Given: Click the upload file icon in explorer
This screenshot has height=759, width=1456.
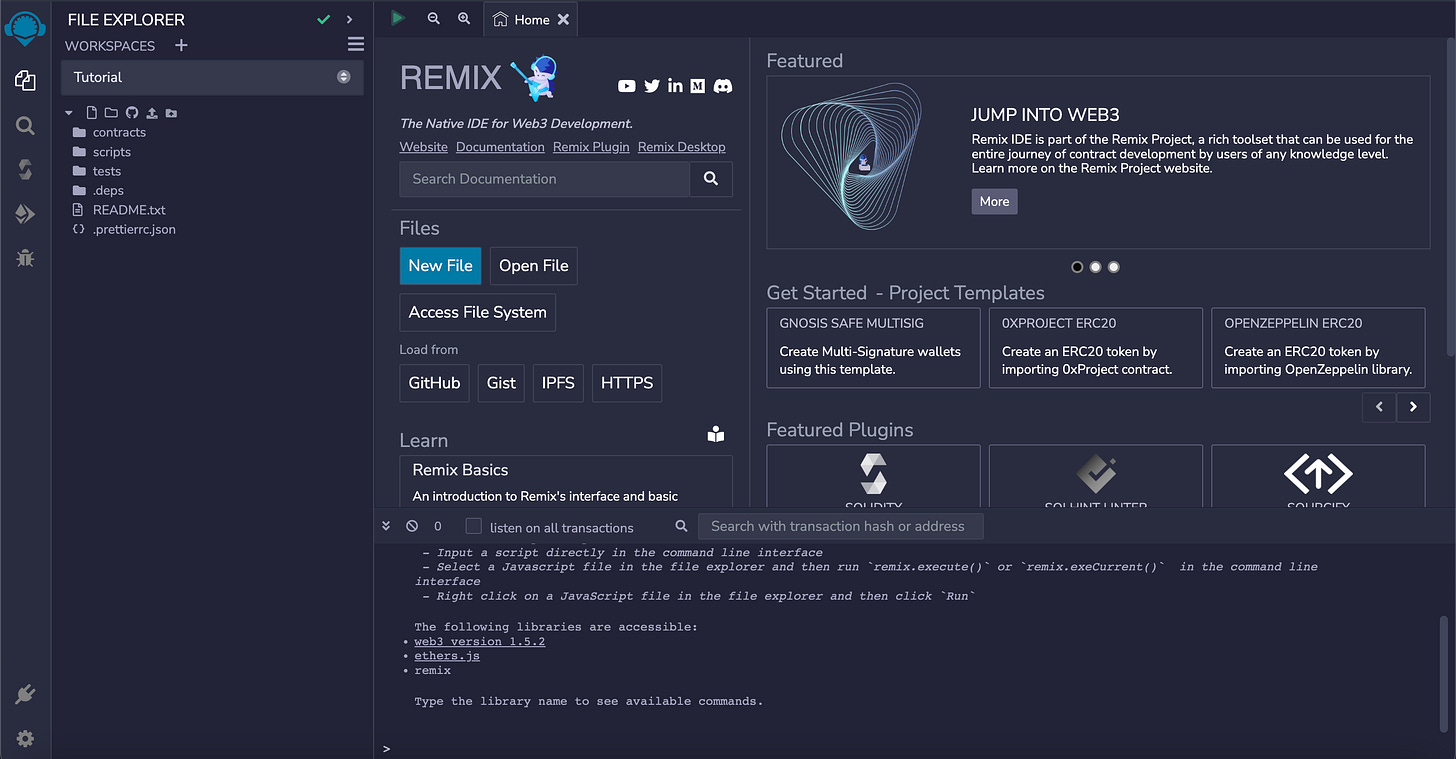Looking at the screenshot, I should tap(152, 113).
